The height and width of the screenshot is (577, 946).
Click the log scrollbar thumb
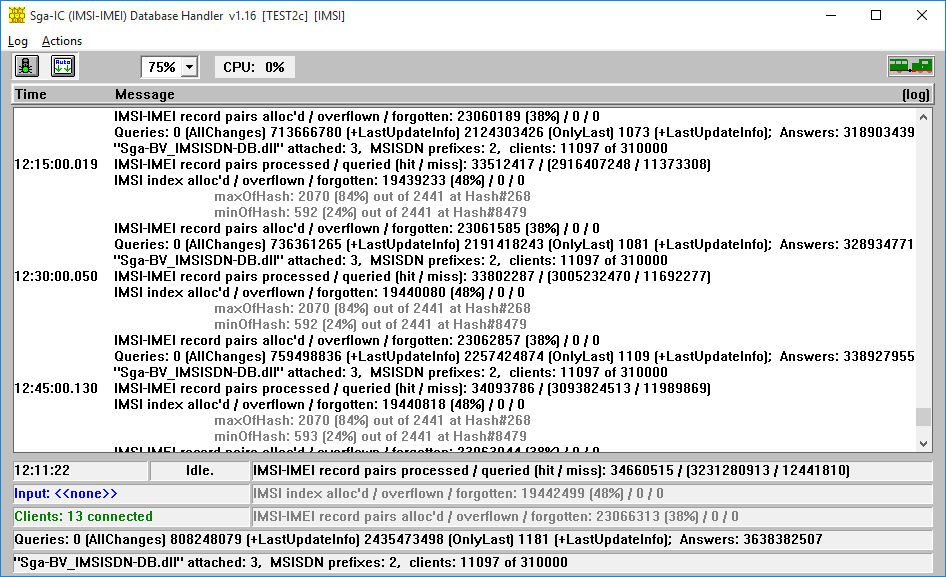(923, 417)
